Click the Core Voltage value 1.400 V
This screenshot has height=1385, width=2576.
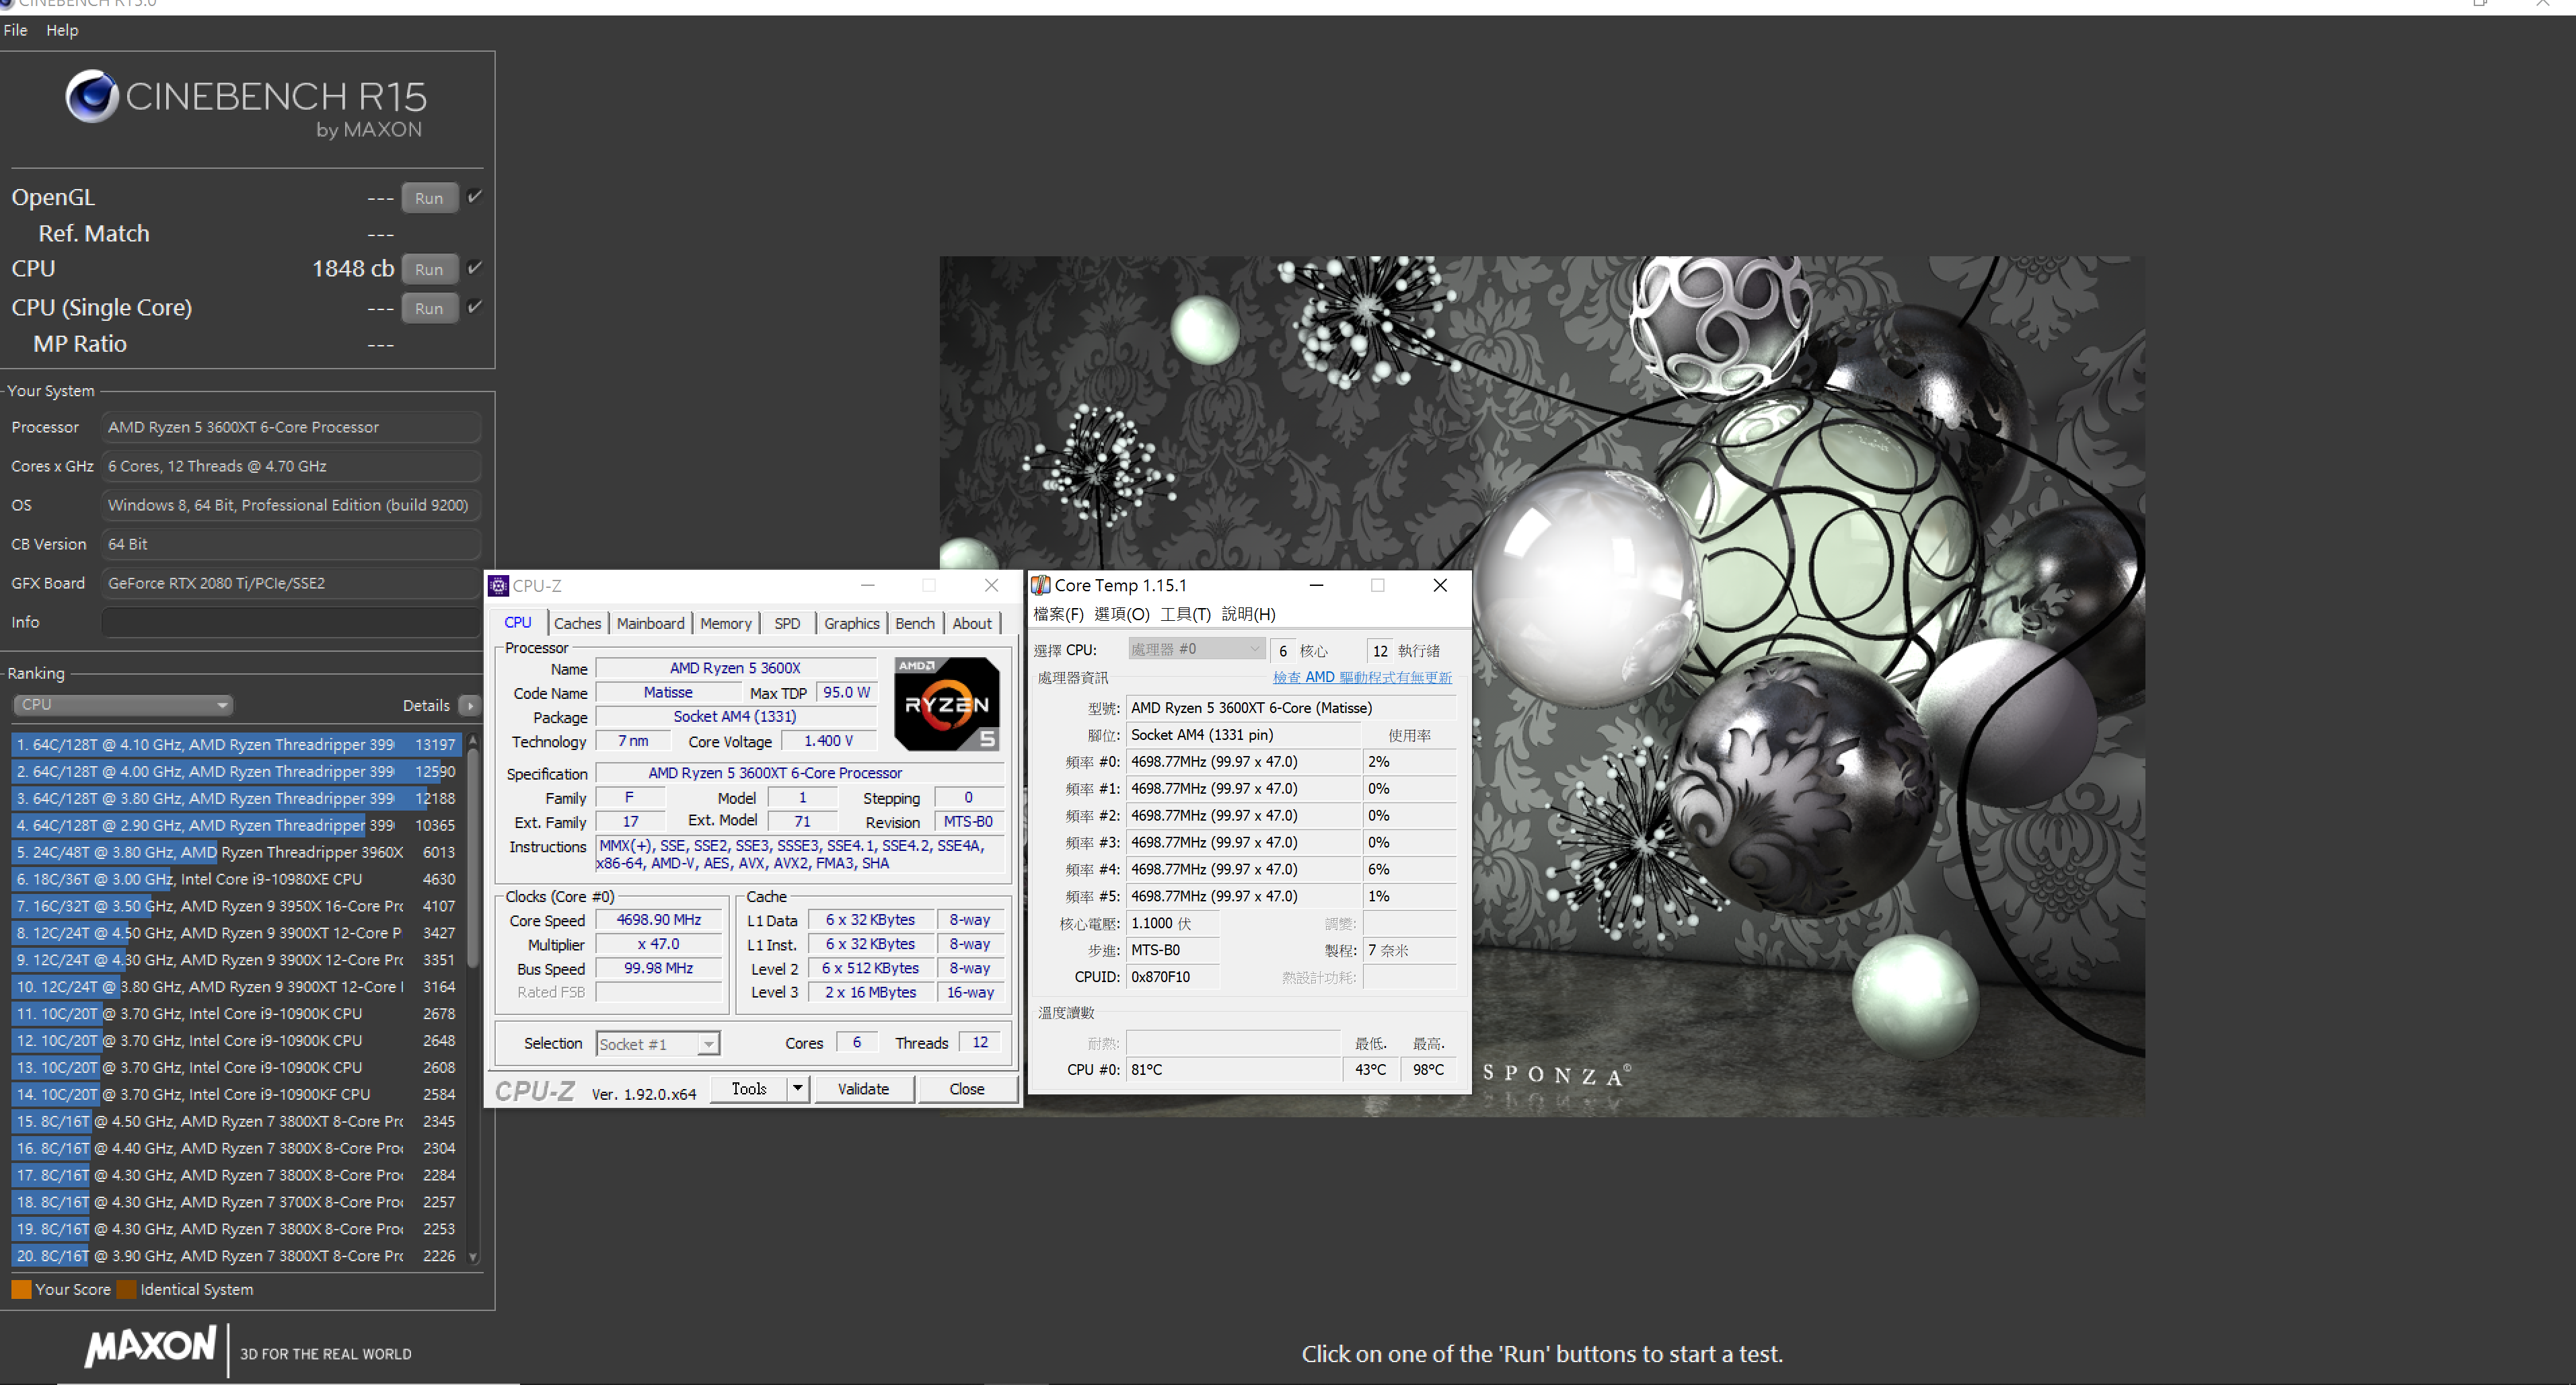tap(828, 741)
